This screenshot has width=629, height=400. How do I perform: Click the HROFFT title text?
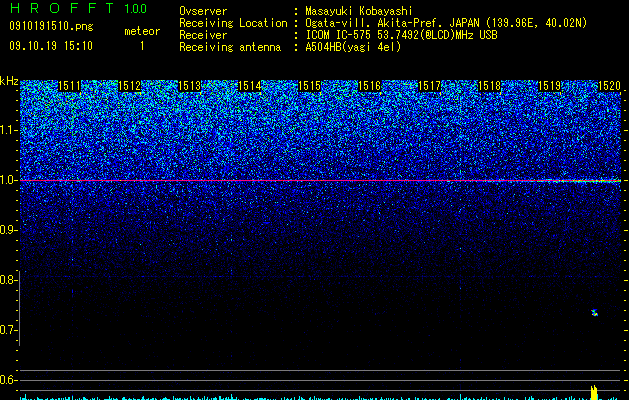pos(62,8)
